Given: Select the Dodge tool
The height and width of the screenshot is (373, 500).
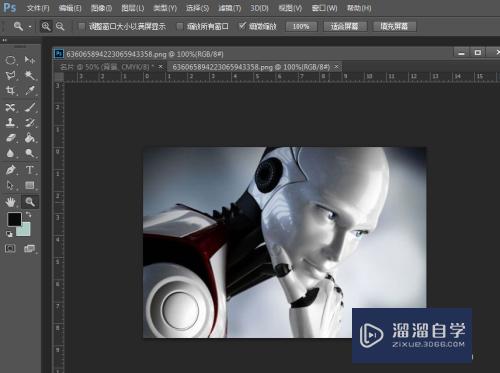Looking at the screenshot, I should 30,153.
